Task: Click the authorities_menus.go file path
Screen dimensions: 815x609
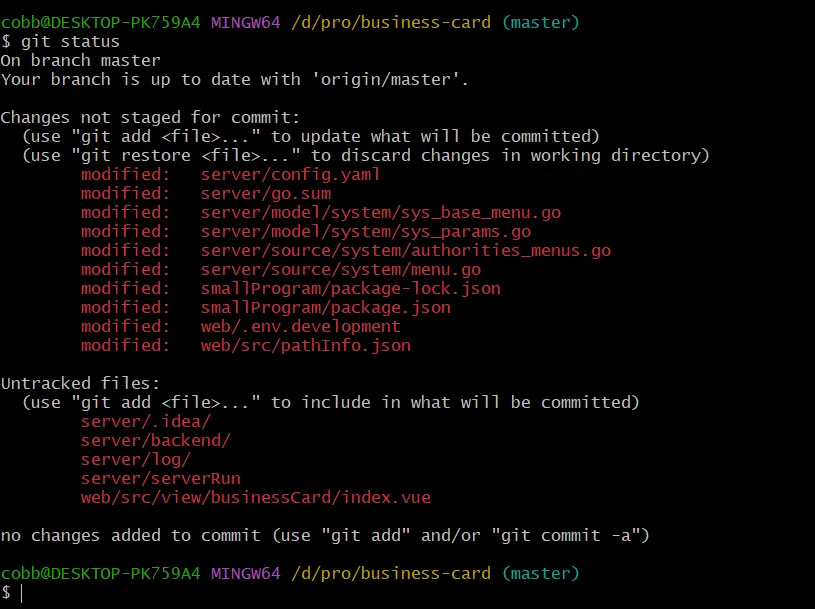Action: pyautogui.click(x=405, y=250)
